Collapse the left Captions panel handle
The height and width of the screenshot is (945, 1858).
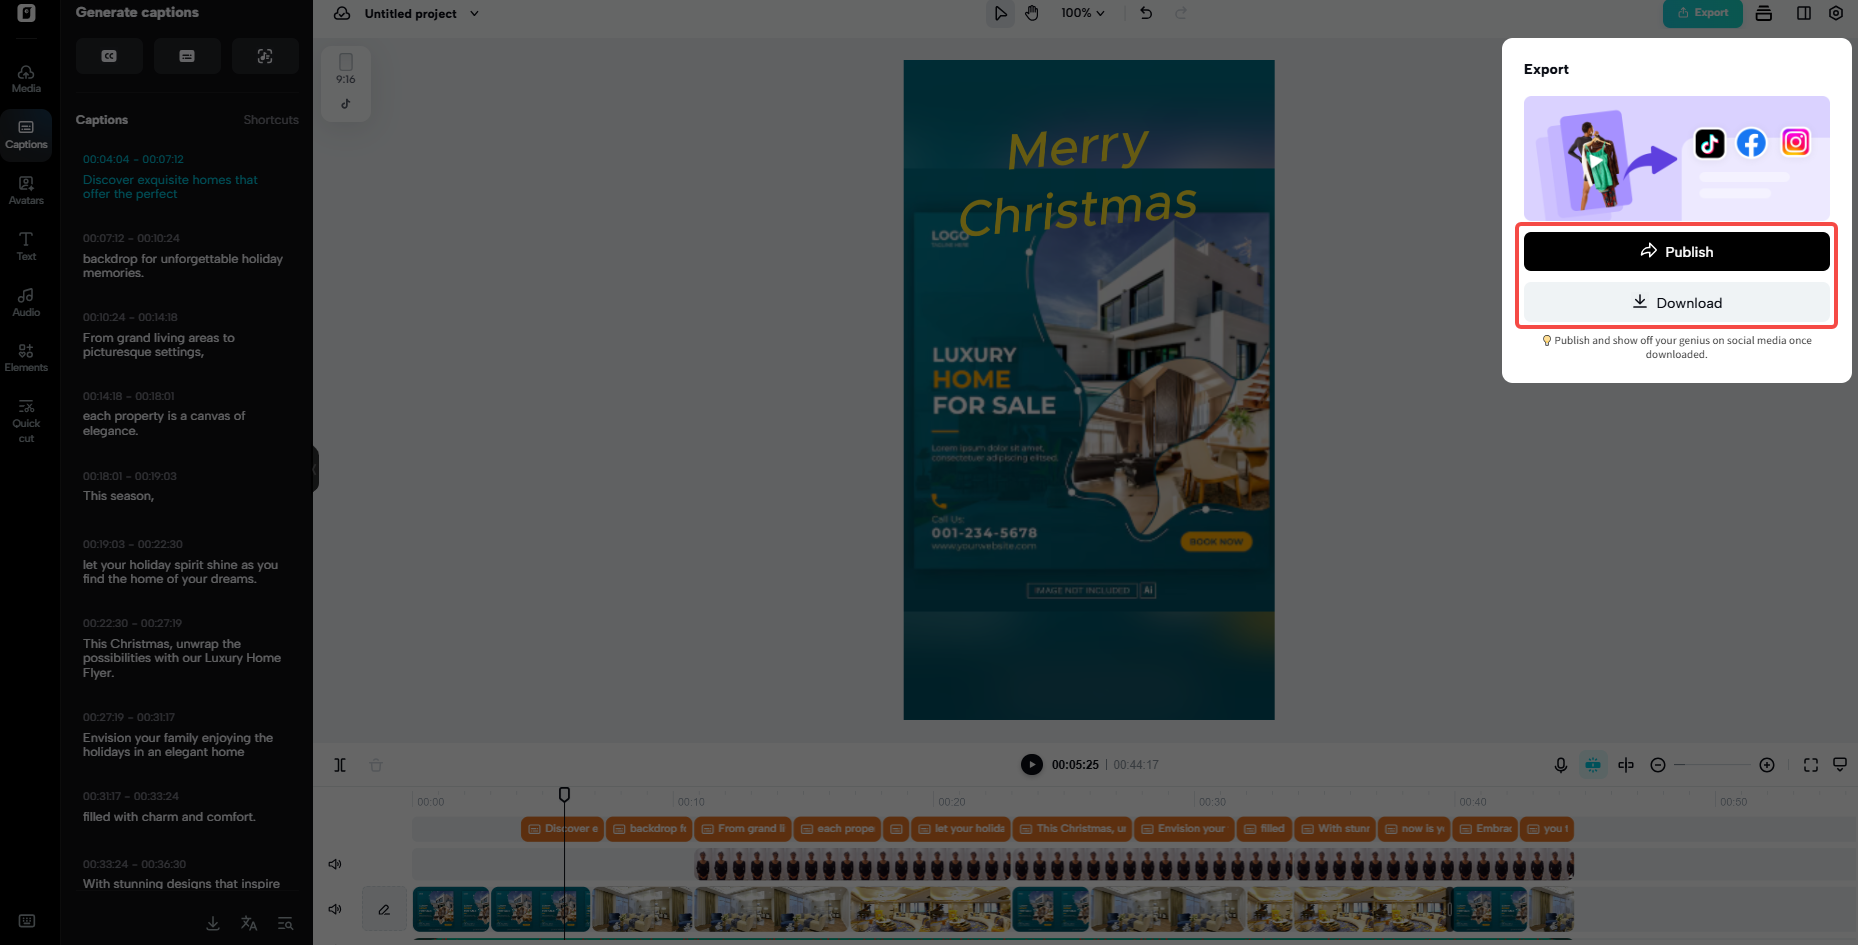tap(315, 468)
